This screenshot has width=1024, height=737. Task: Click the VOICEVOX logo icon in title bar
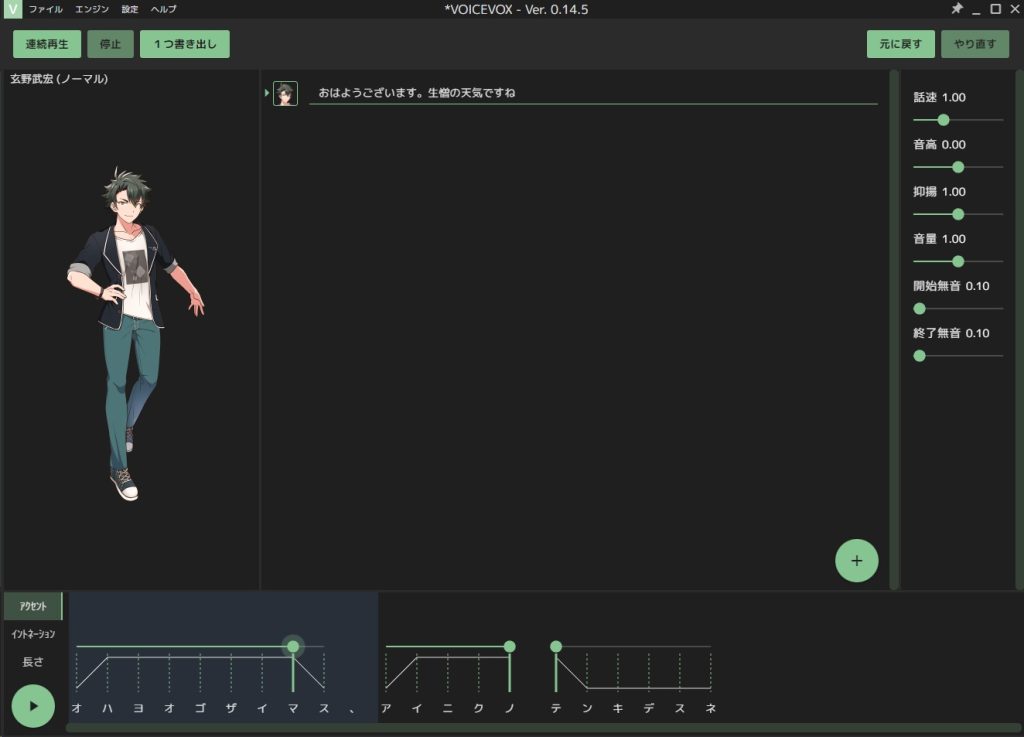[12, 9]
